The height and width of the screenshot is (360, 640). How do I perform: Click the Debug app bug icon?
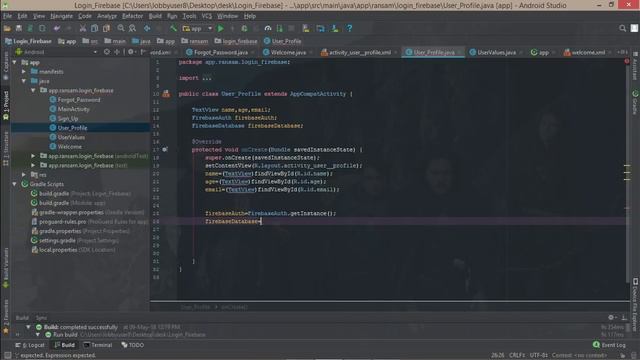(x=244, y=29)
